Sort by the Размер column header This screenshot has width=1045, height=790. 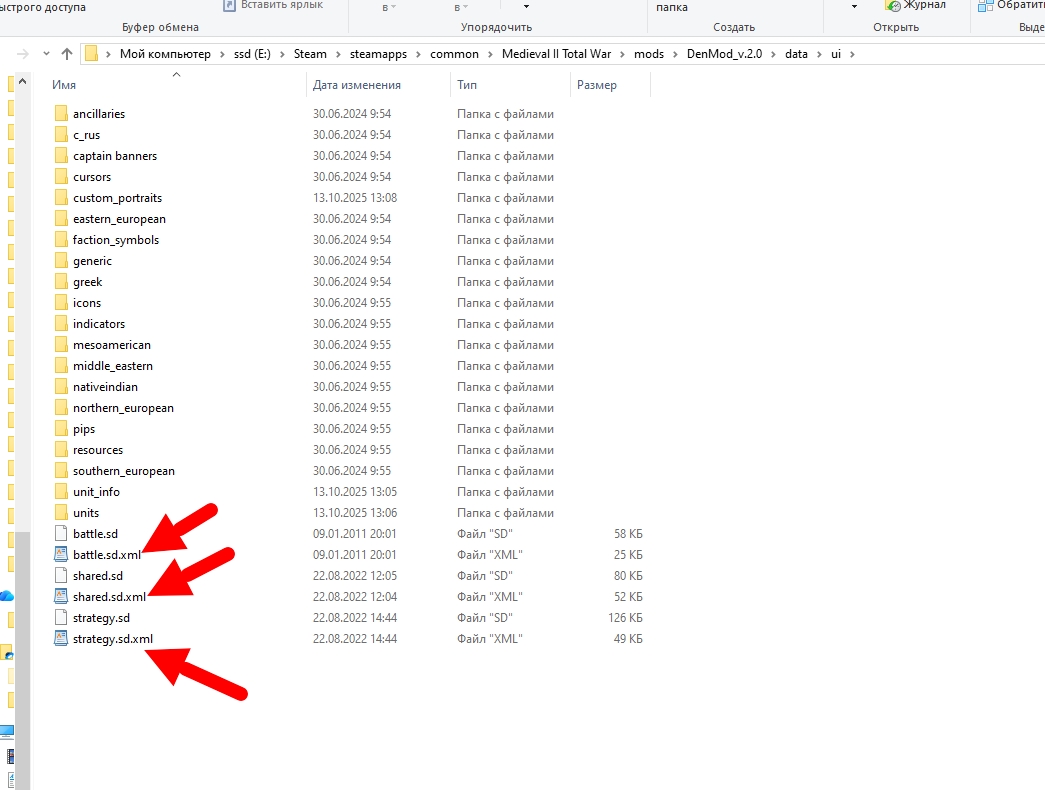tap(596, 85)
